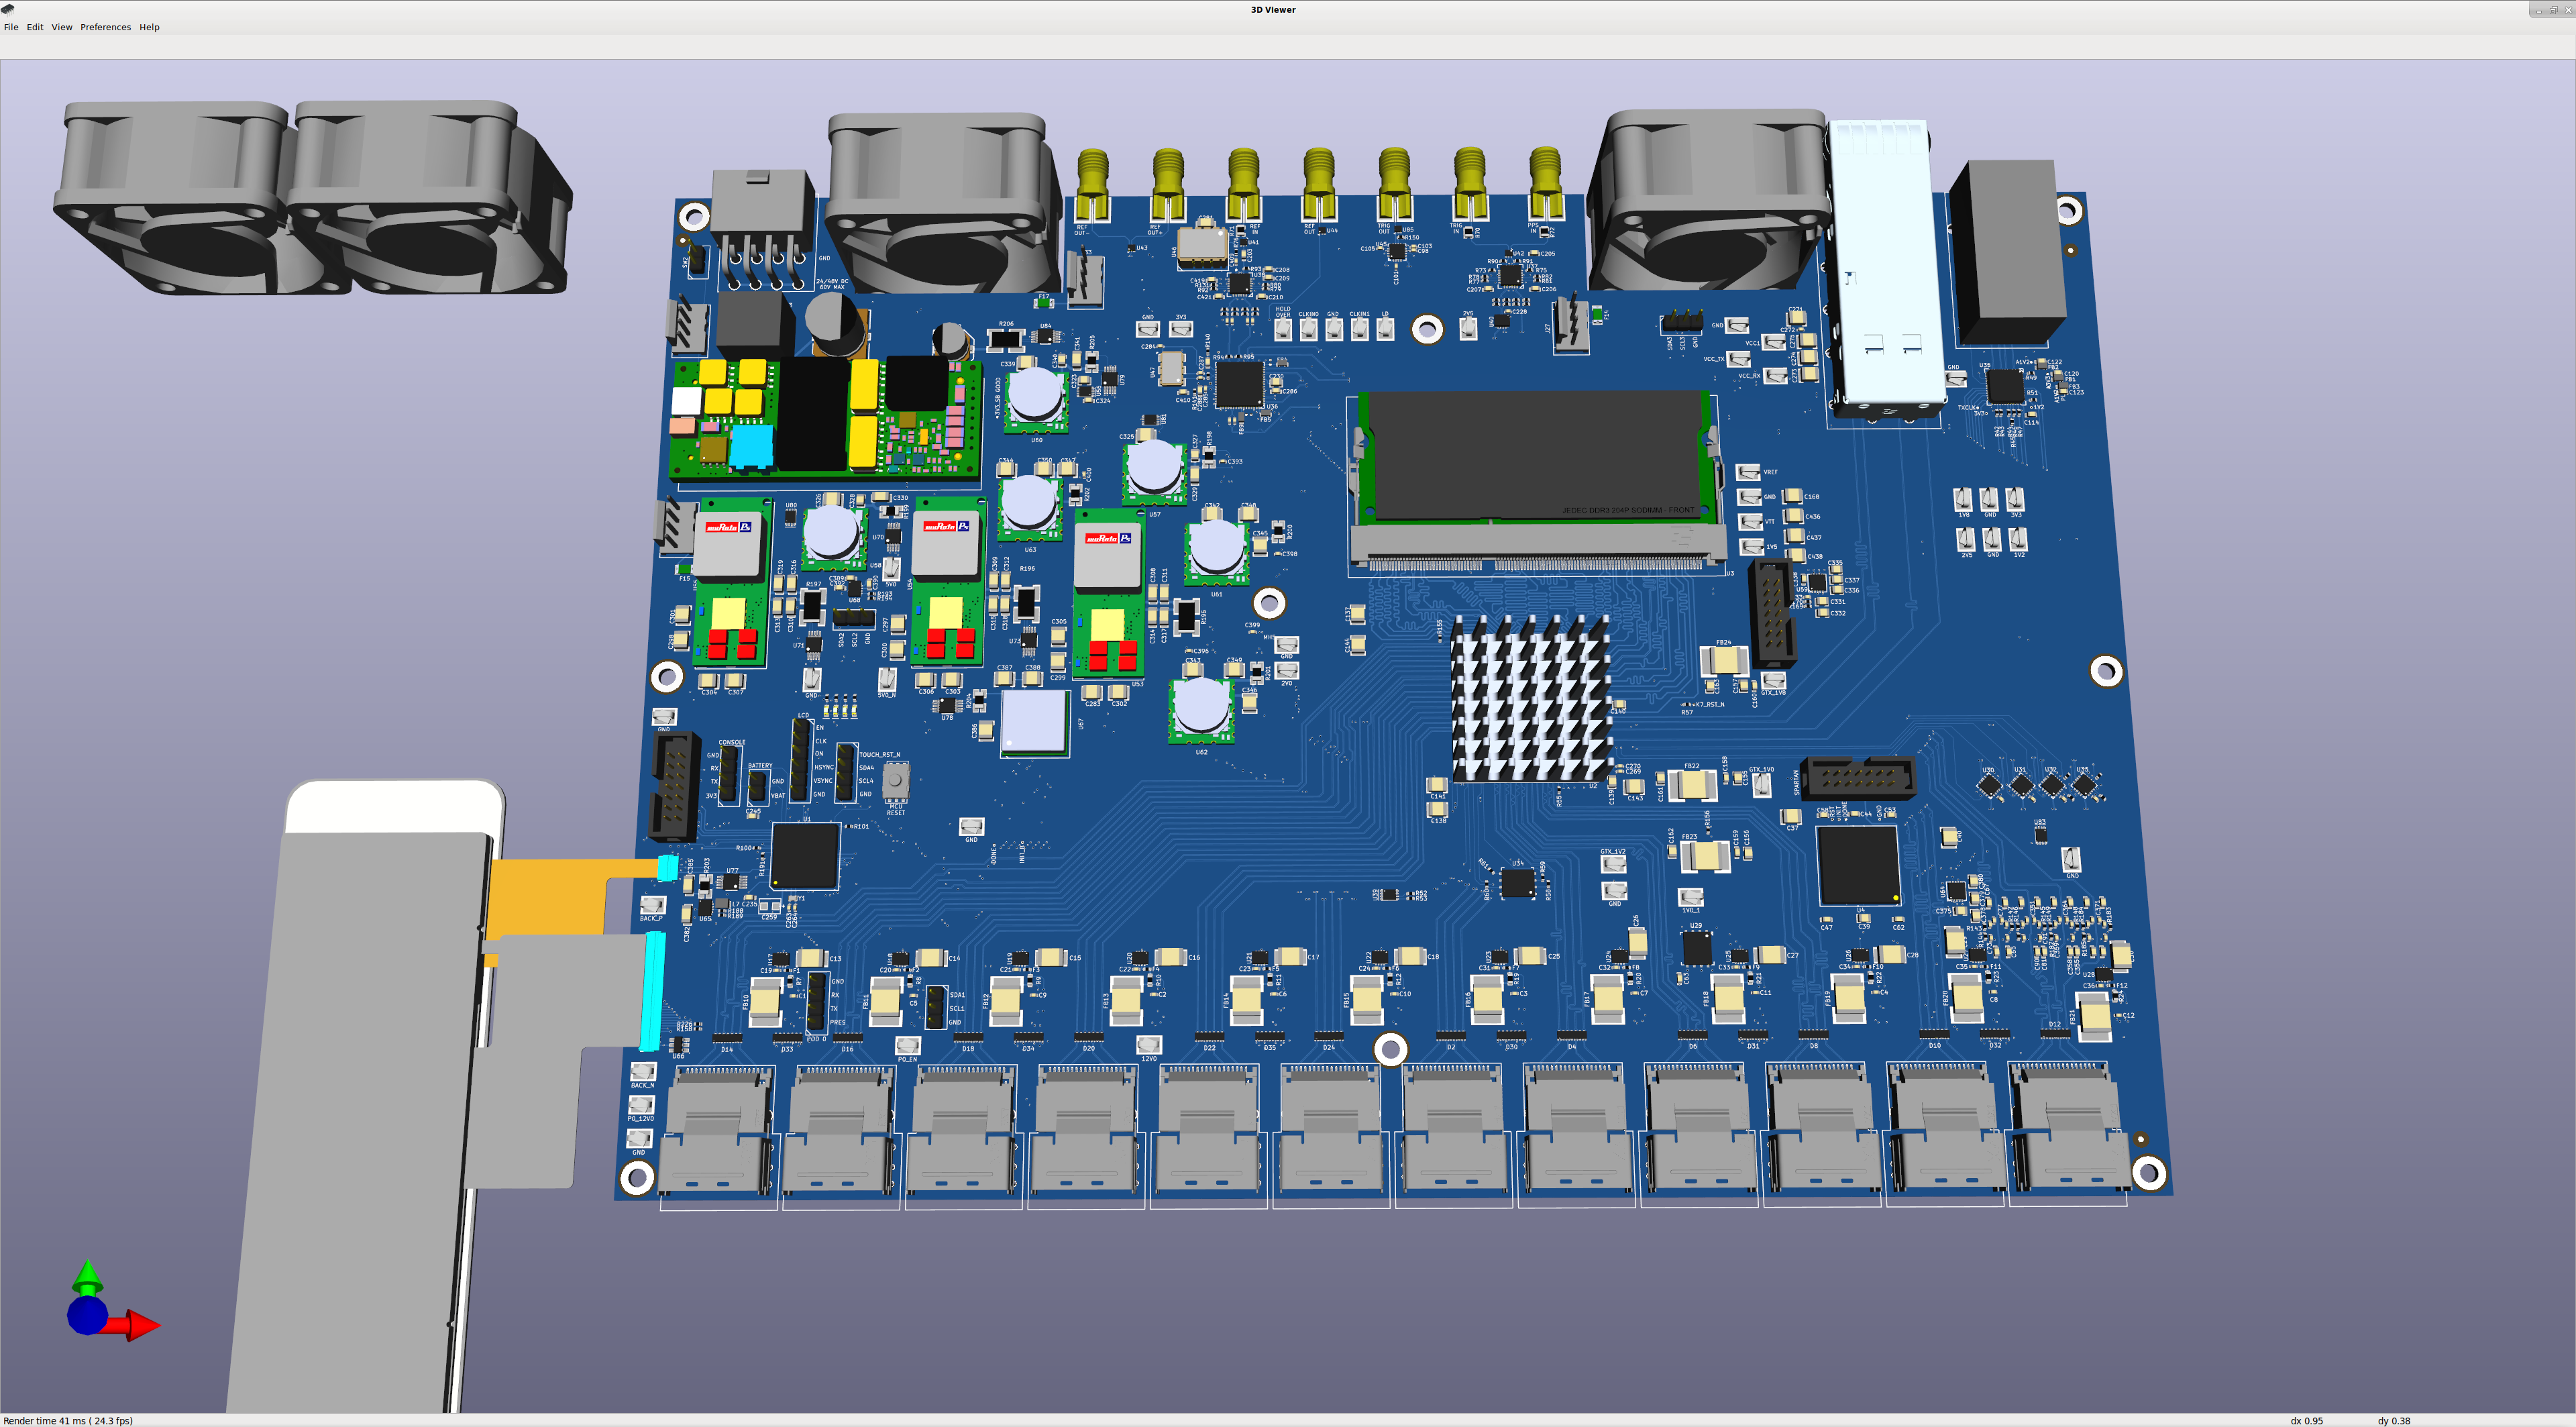Open the File menu

(11, 27)
